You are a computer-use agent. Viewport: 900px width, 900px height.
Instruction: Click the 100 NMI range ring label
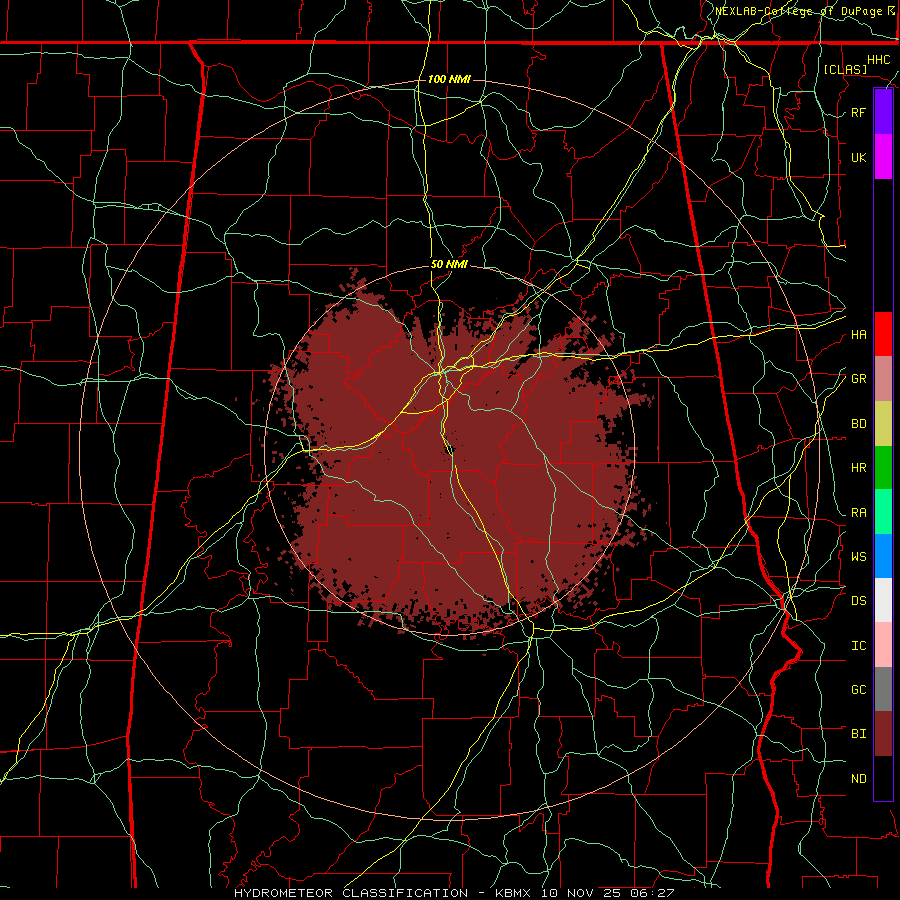[x=449, y=79]
